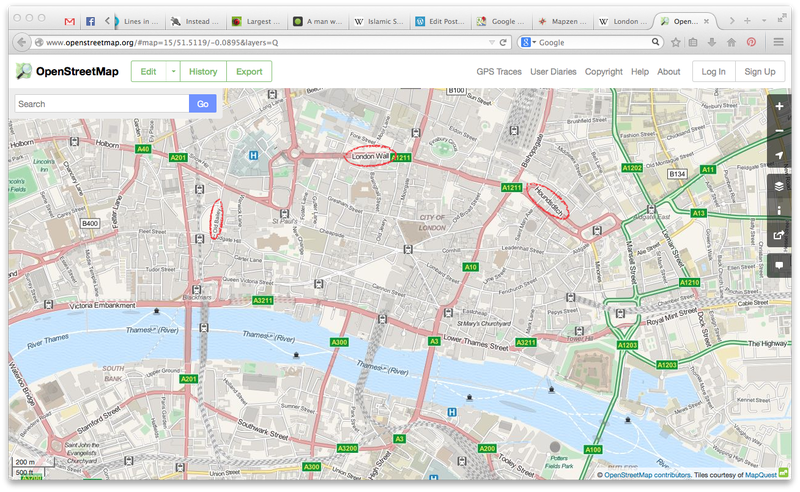Switch to the 'Google ...' maps tab
The width and height of the screenshot is (800, 492).
(x=503, y=21)
